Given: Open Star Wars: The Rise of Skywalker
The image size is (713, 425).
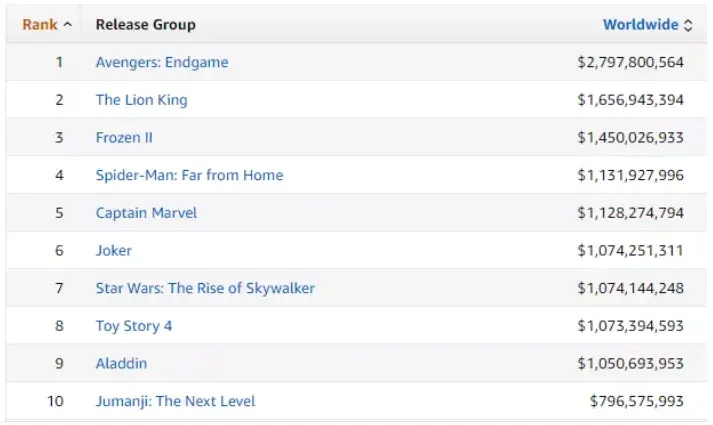Looking at the screenshot, I should coord(205,288).
